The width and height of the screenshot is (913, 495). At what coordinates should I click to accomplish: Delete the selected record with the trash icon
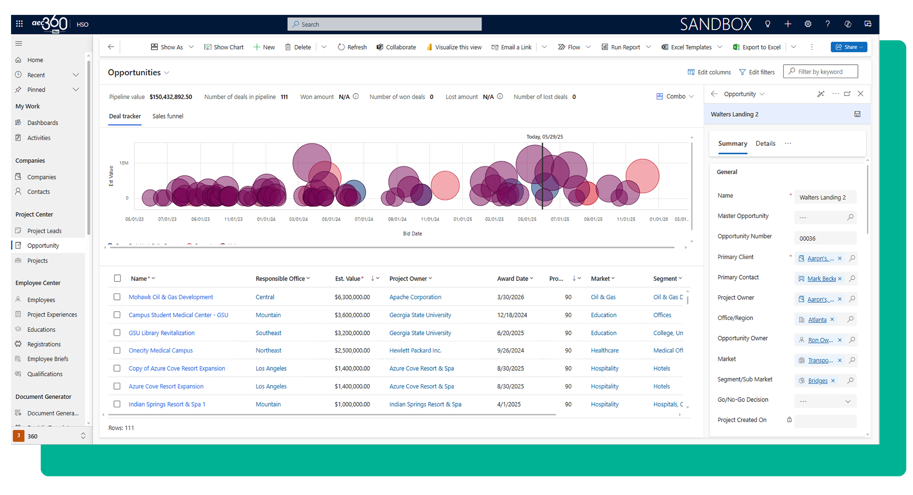(288, 47)
